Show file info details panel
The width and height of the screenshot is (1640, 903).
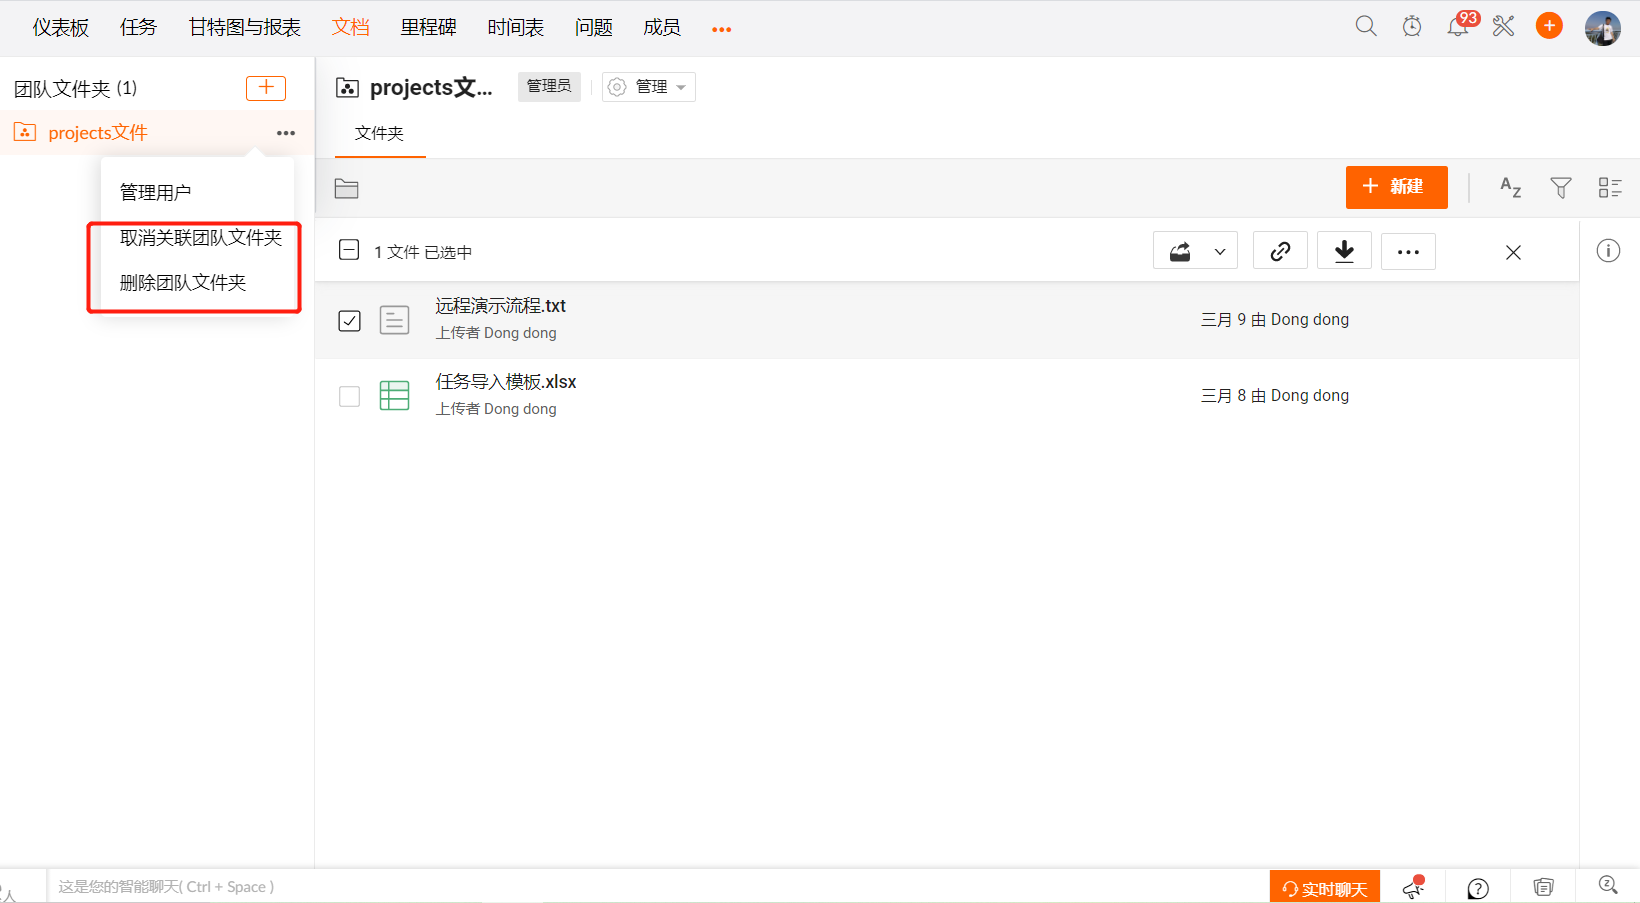[1608, 251]
